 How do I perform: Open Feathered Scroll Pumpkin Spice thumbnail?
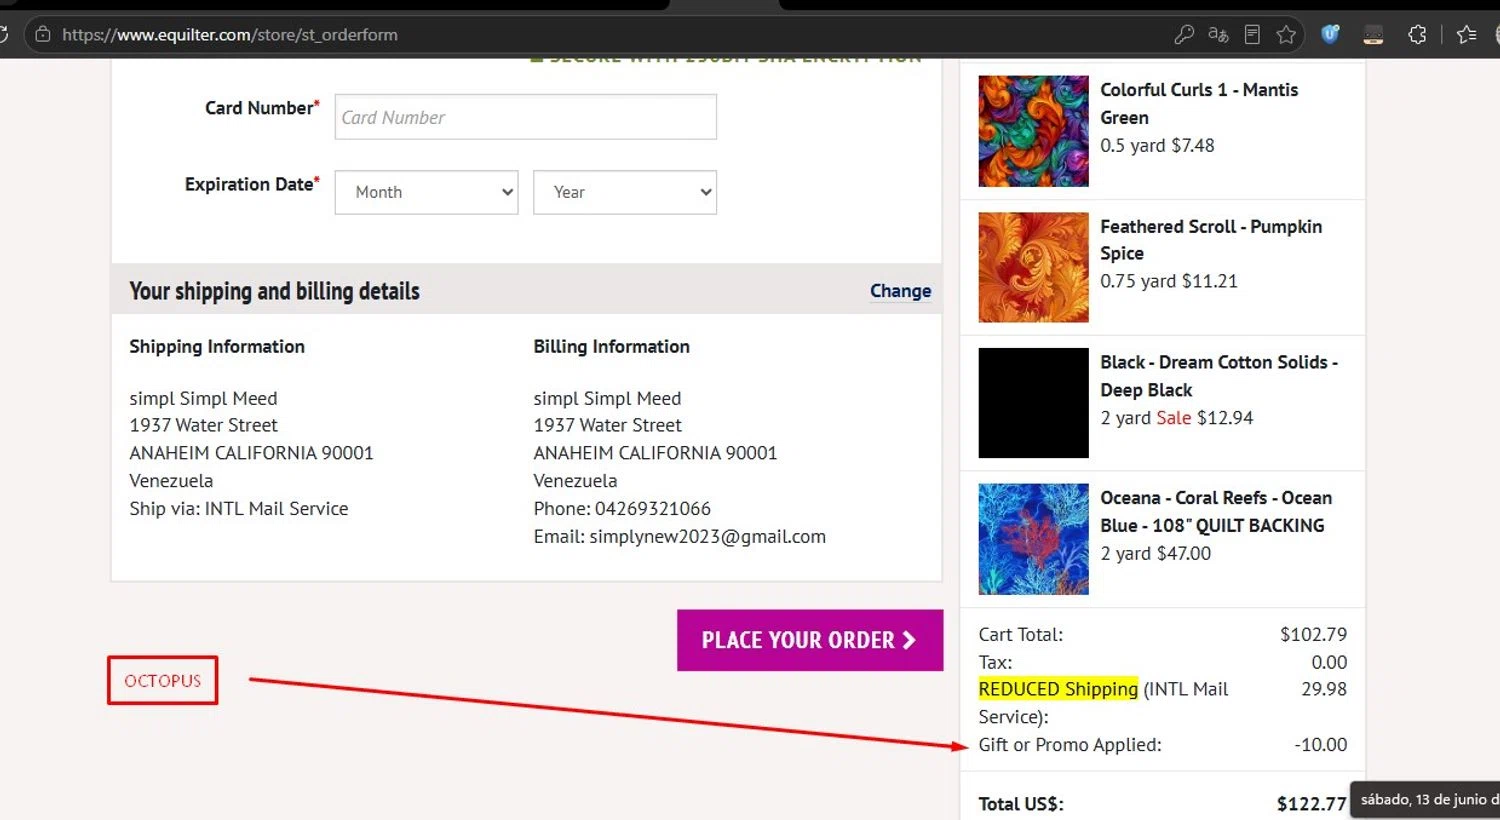point(1033,267)
